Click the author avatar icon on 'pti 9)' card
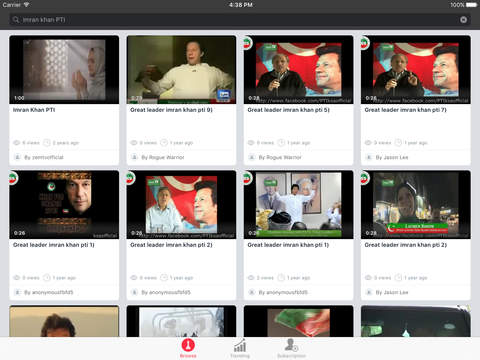480x360 pixels. click(134, 157)
